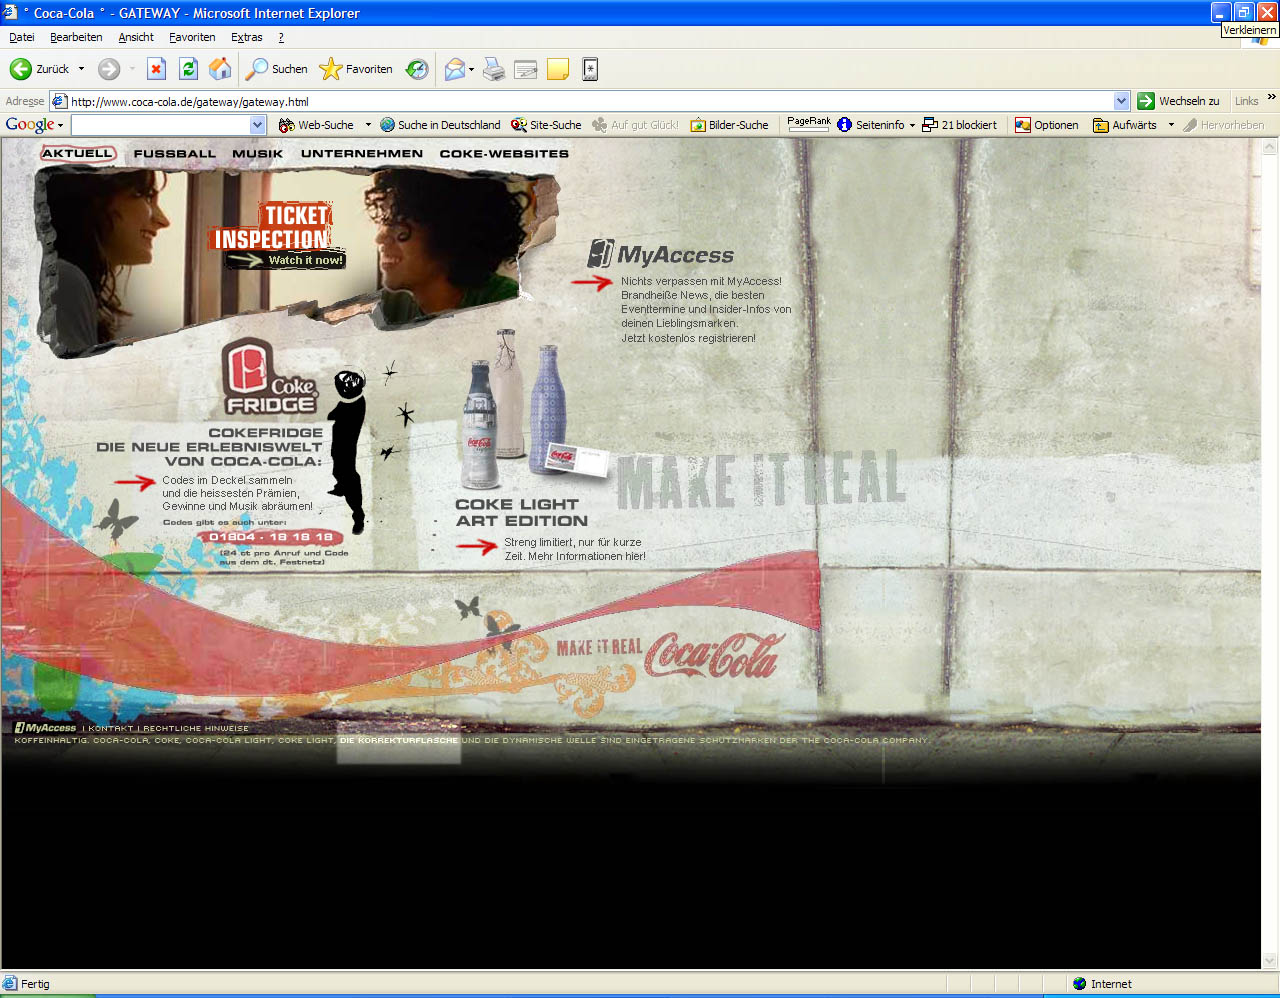Expand the Mail icon dropdown arrow

point(472,69)
